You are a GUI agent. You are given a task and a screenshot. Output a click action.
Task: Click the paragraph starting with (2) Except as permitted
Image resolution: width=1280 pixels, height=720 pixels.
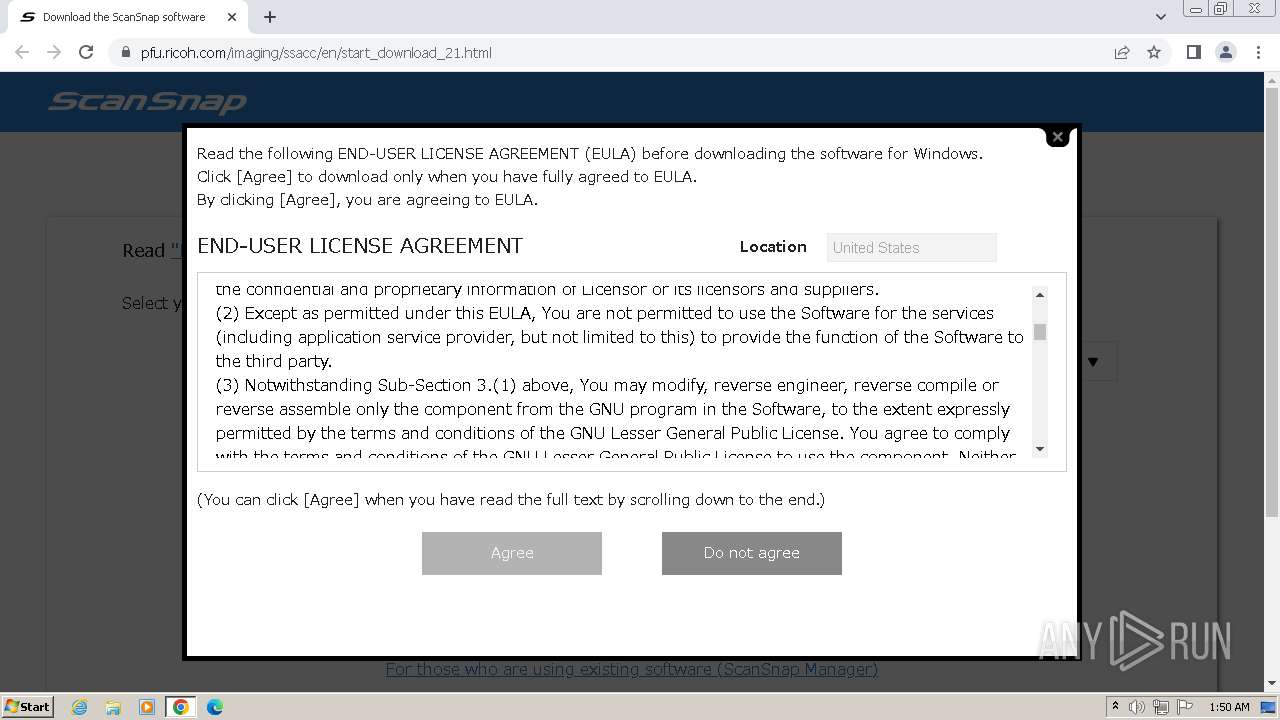pos(620,337)
